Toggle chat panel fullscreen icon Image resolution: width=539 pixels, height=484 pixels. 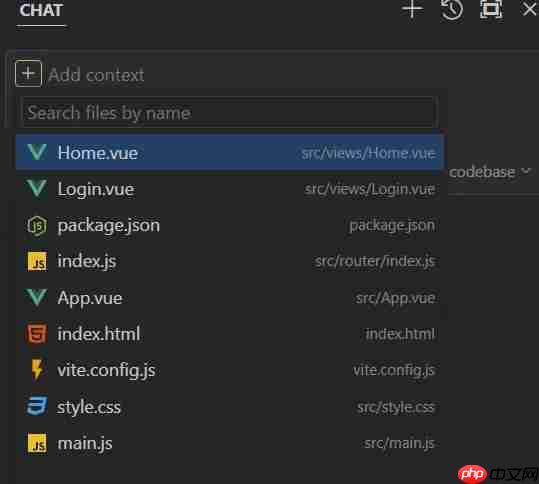tap(491, 9)
